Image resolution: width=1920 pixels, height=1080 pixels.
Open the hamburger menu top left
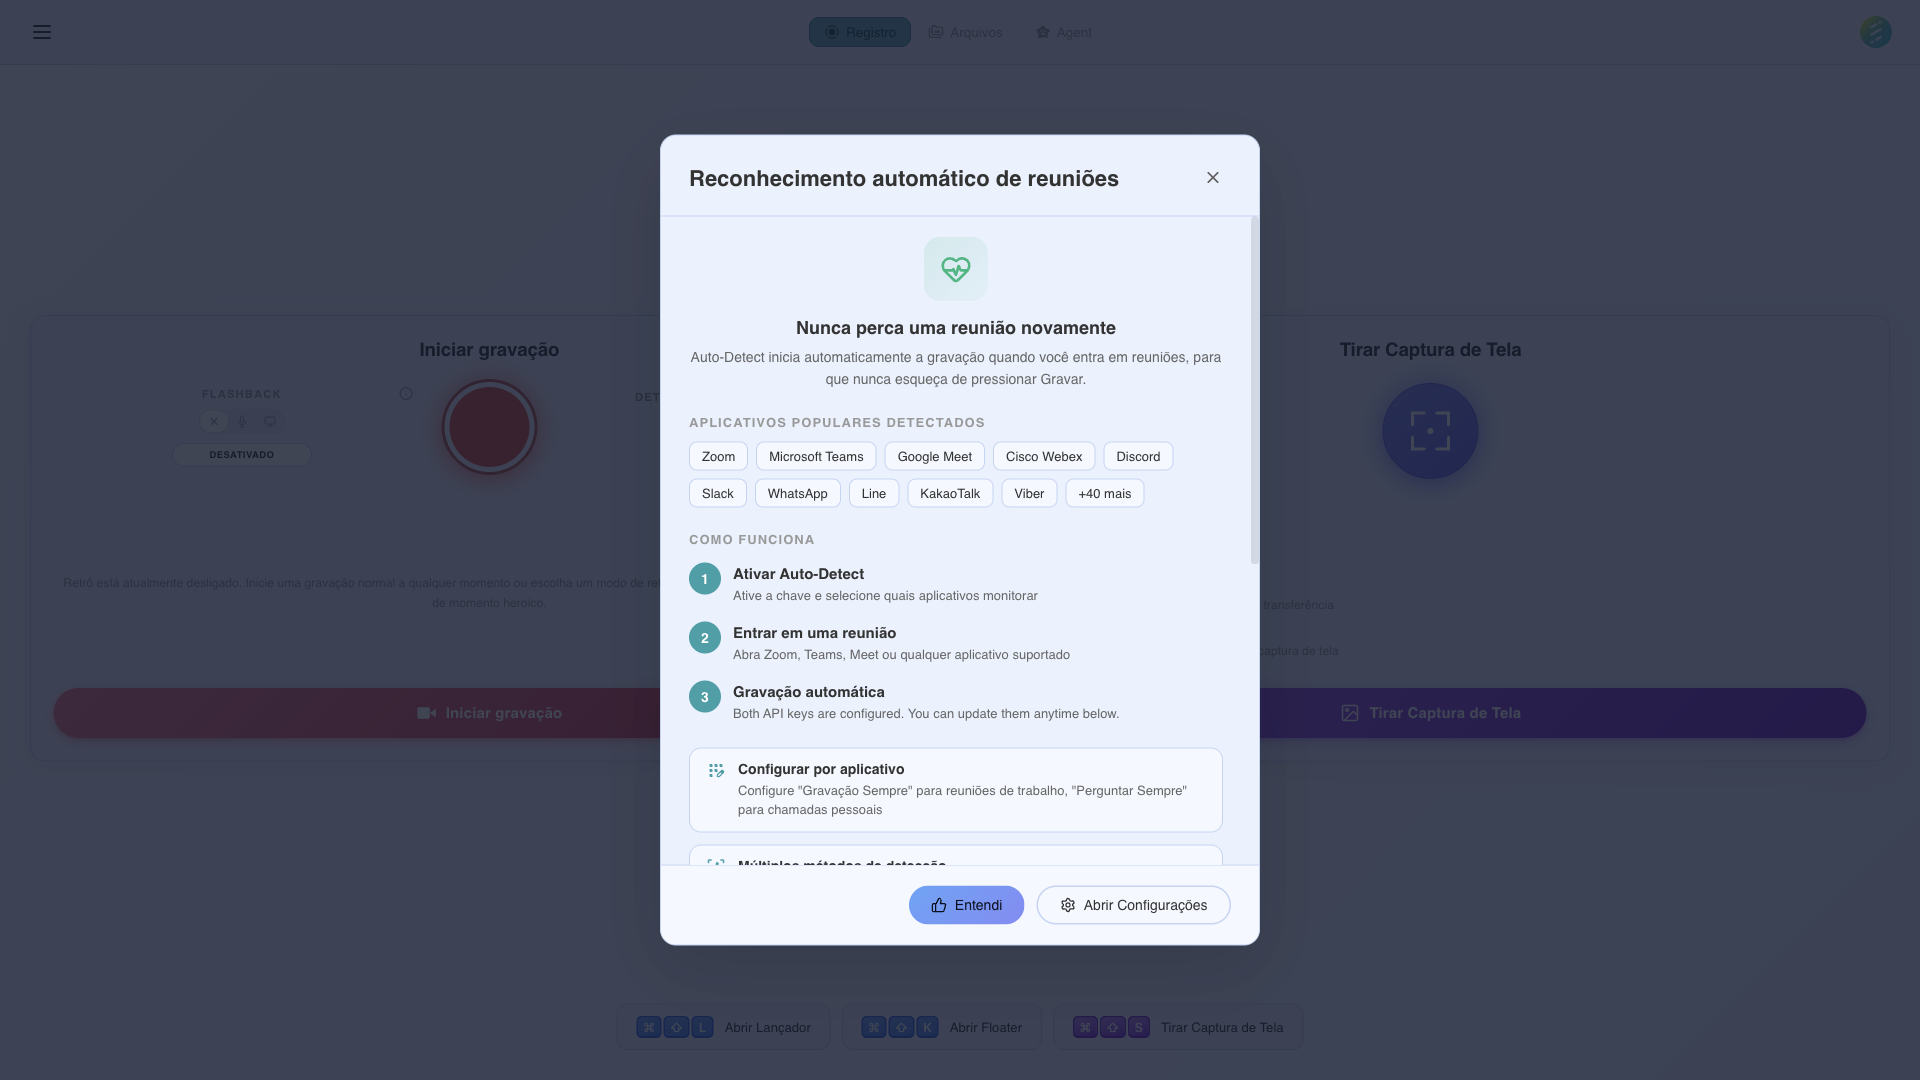(42, 32)
